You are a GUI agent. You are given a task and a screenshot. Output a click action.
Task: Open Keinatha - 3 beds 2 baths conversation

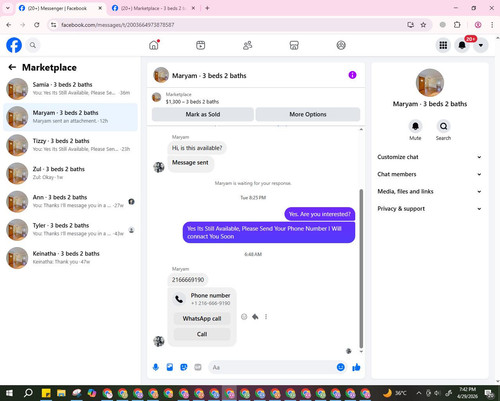[70, 258]
